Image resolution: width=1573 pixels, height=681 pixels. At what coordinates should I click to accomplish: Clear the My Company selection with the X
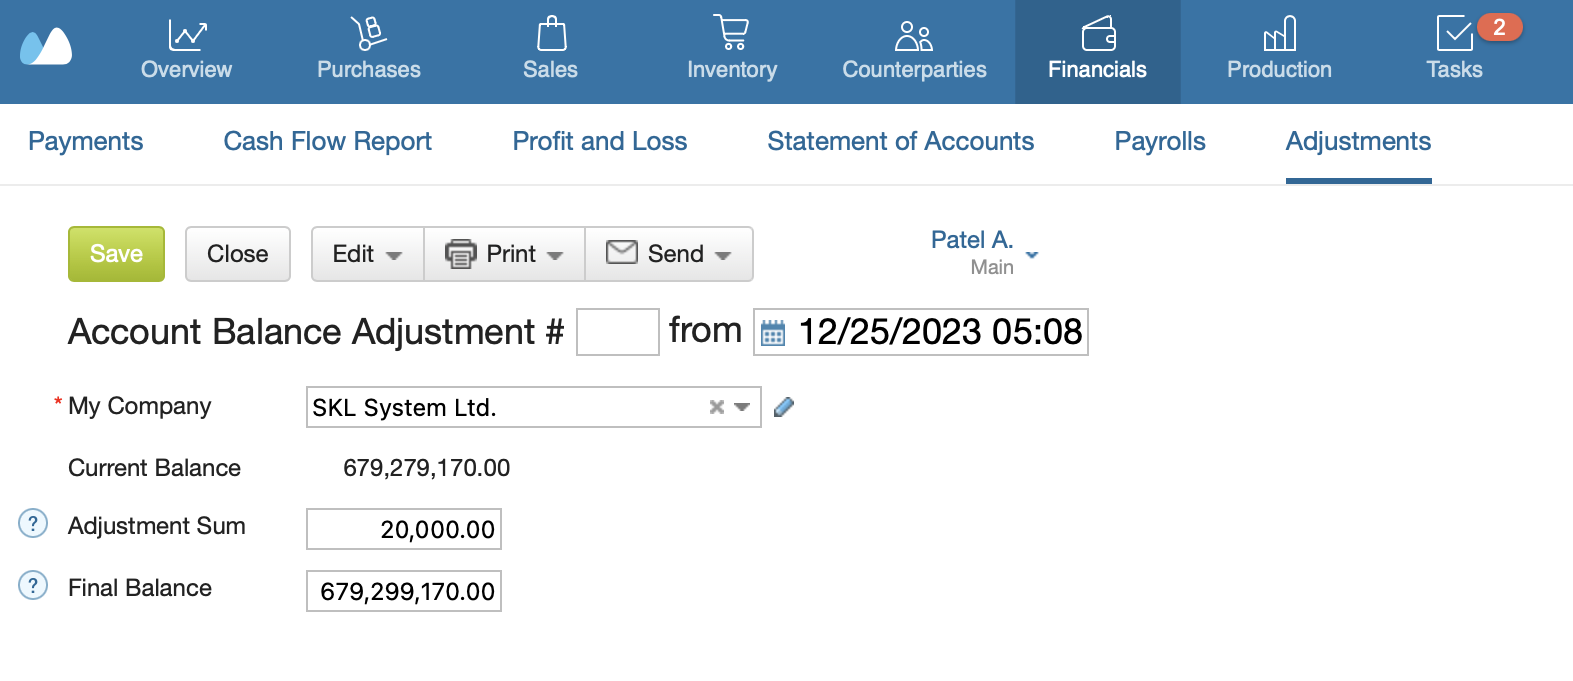pos(715,407)
